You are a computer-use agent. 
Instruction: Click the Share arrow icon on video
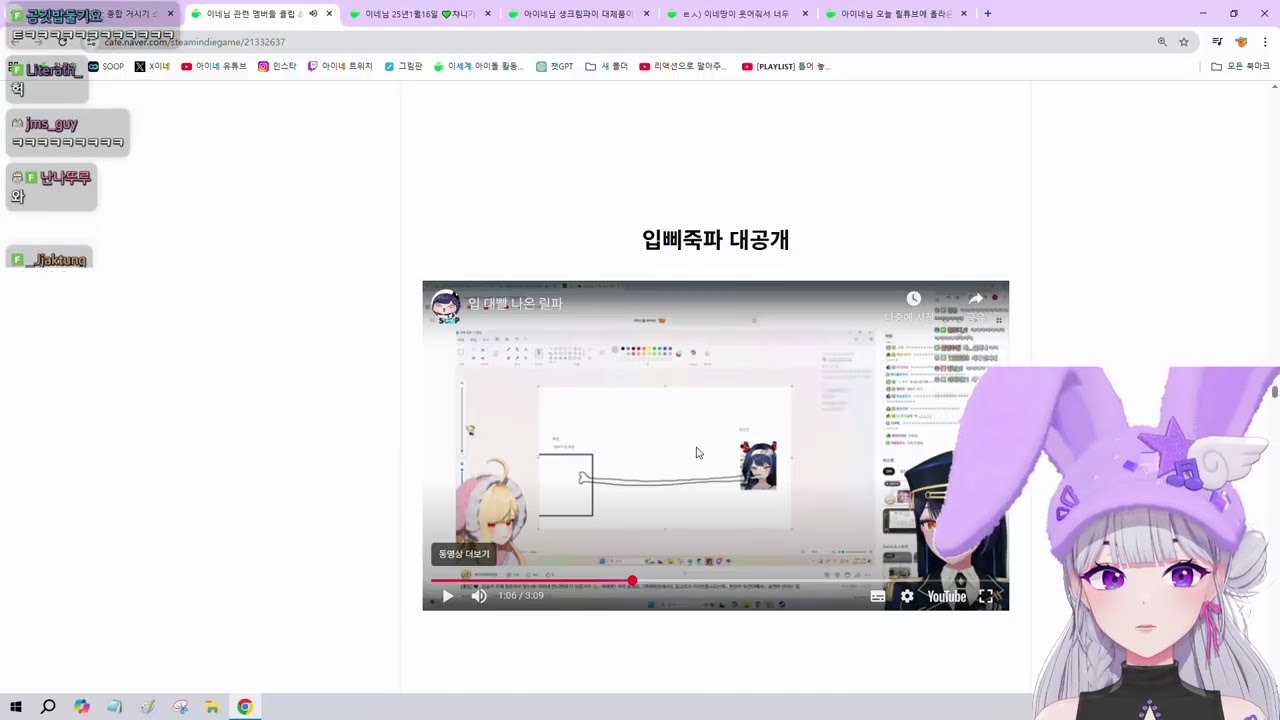(975, 299)
